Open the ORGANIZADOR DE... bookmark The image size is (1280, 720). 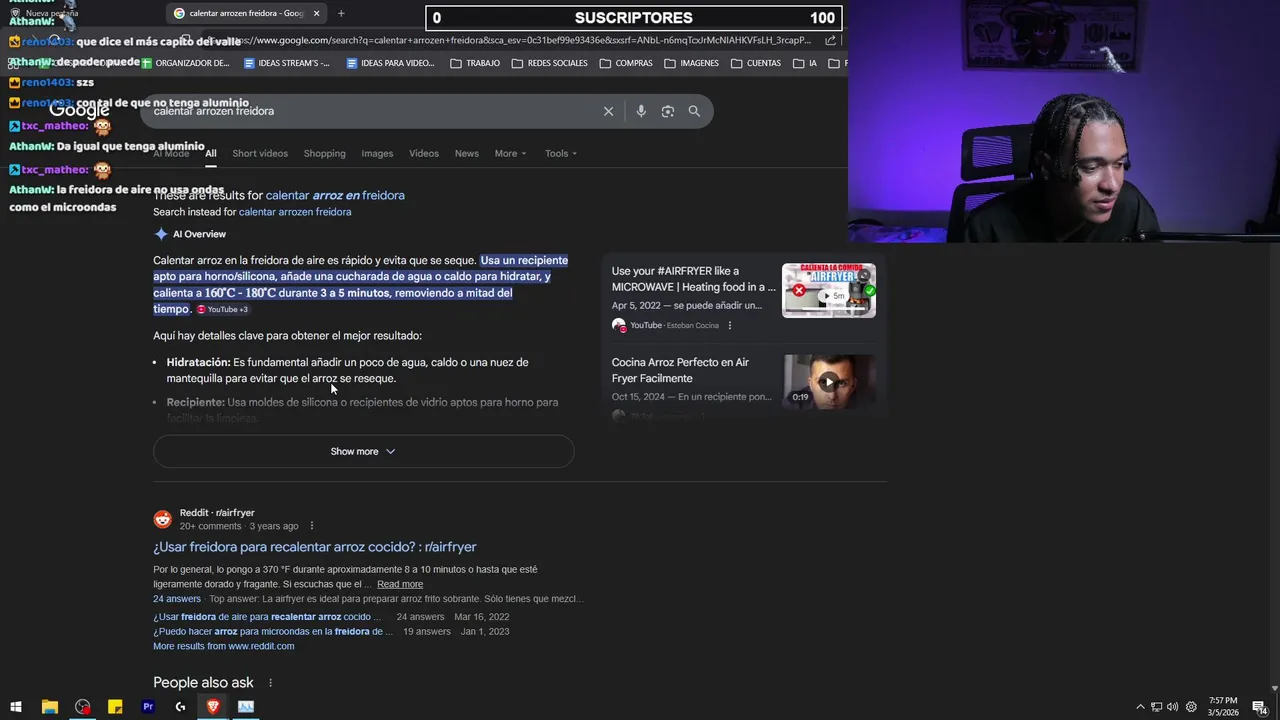pyautogui.click(x=185, y=63)
